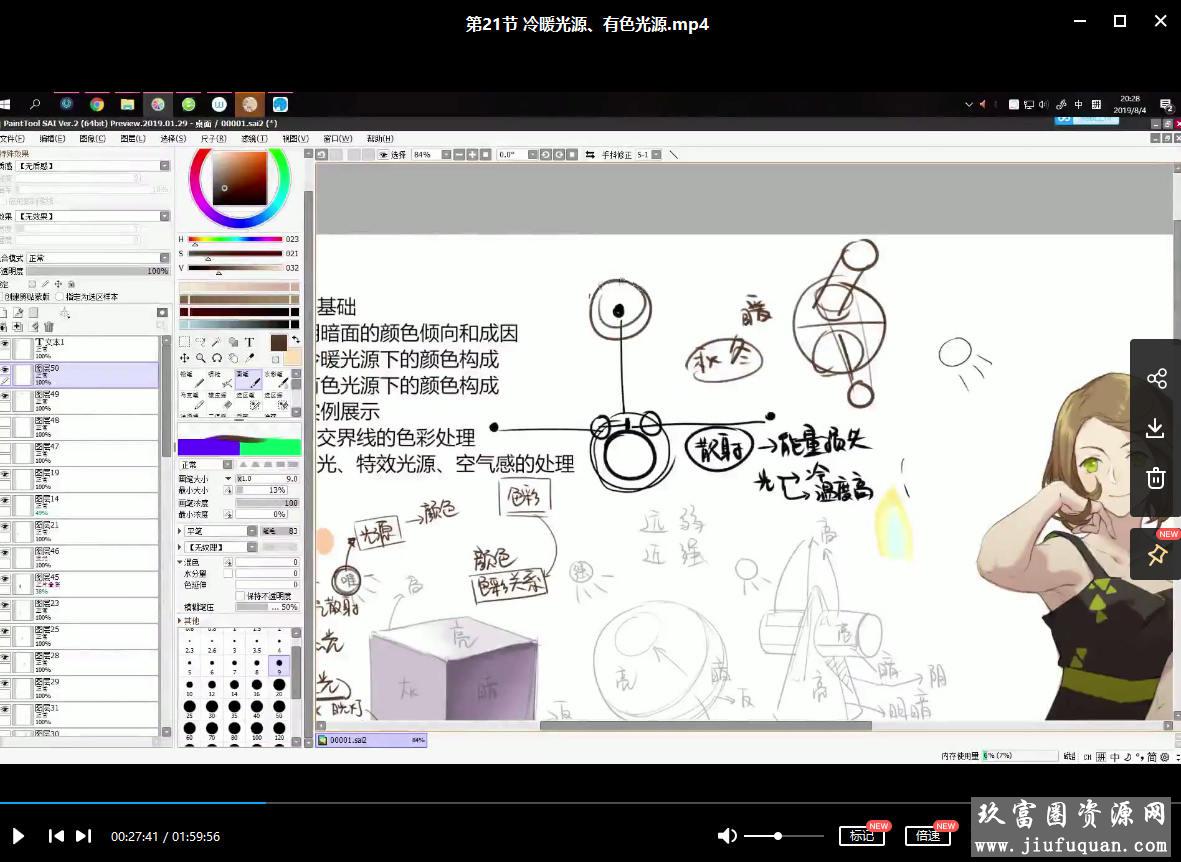Pick the eyedropper color picker tool
Viewport: 1181px width, 862px height.
pos(249,358)
